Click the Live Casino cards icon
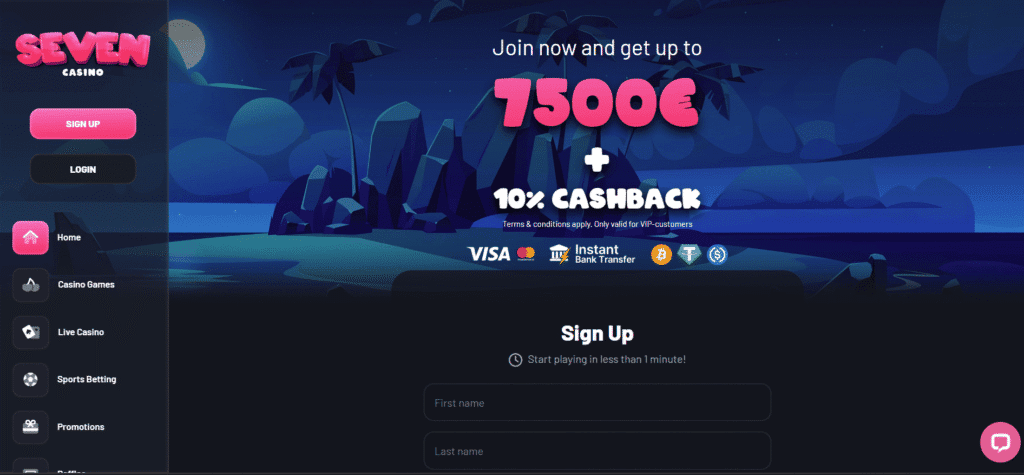 coord(31,333)
